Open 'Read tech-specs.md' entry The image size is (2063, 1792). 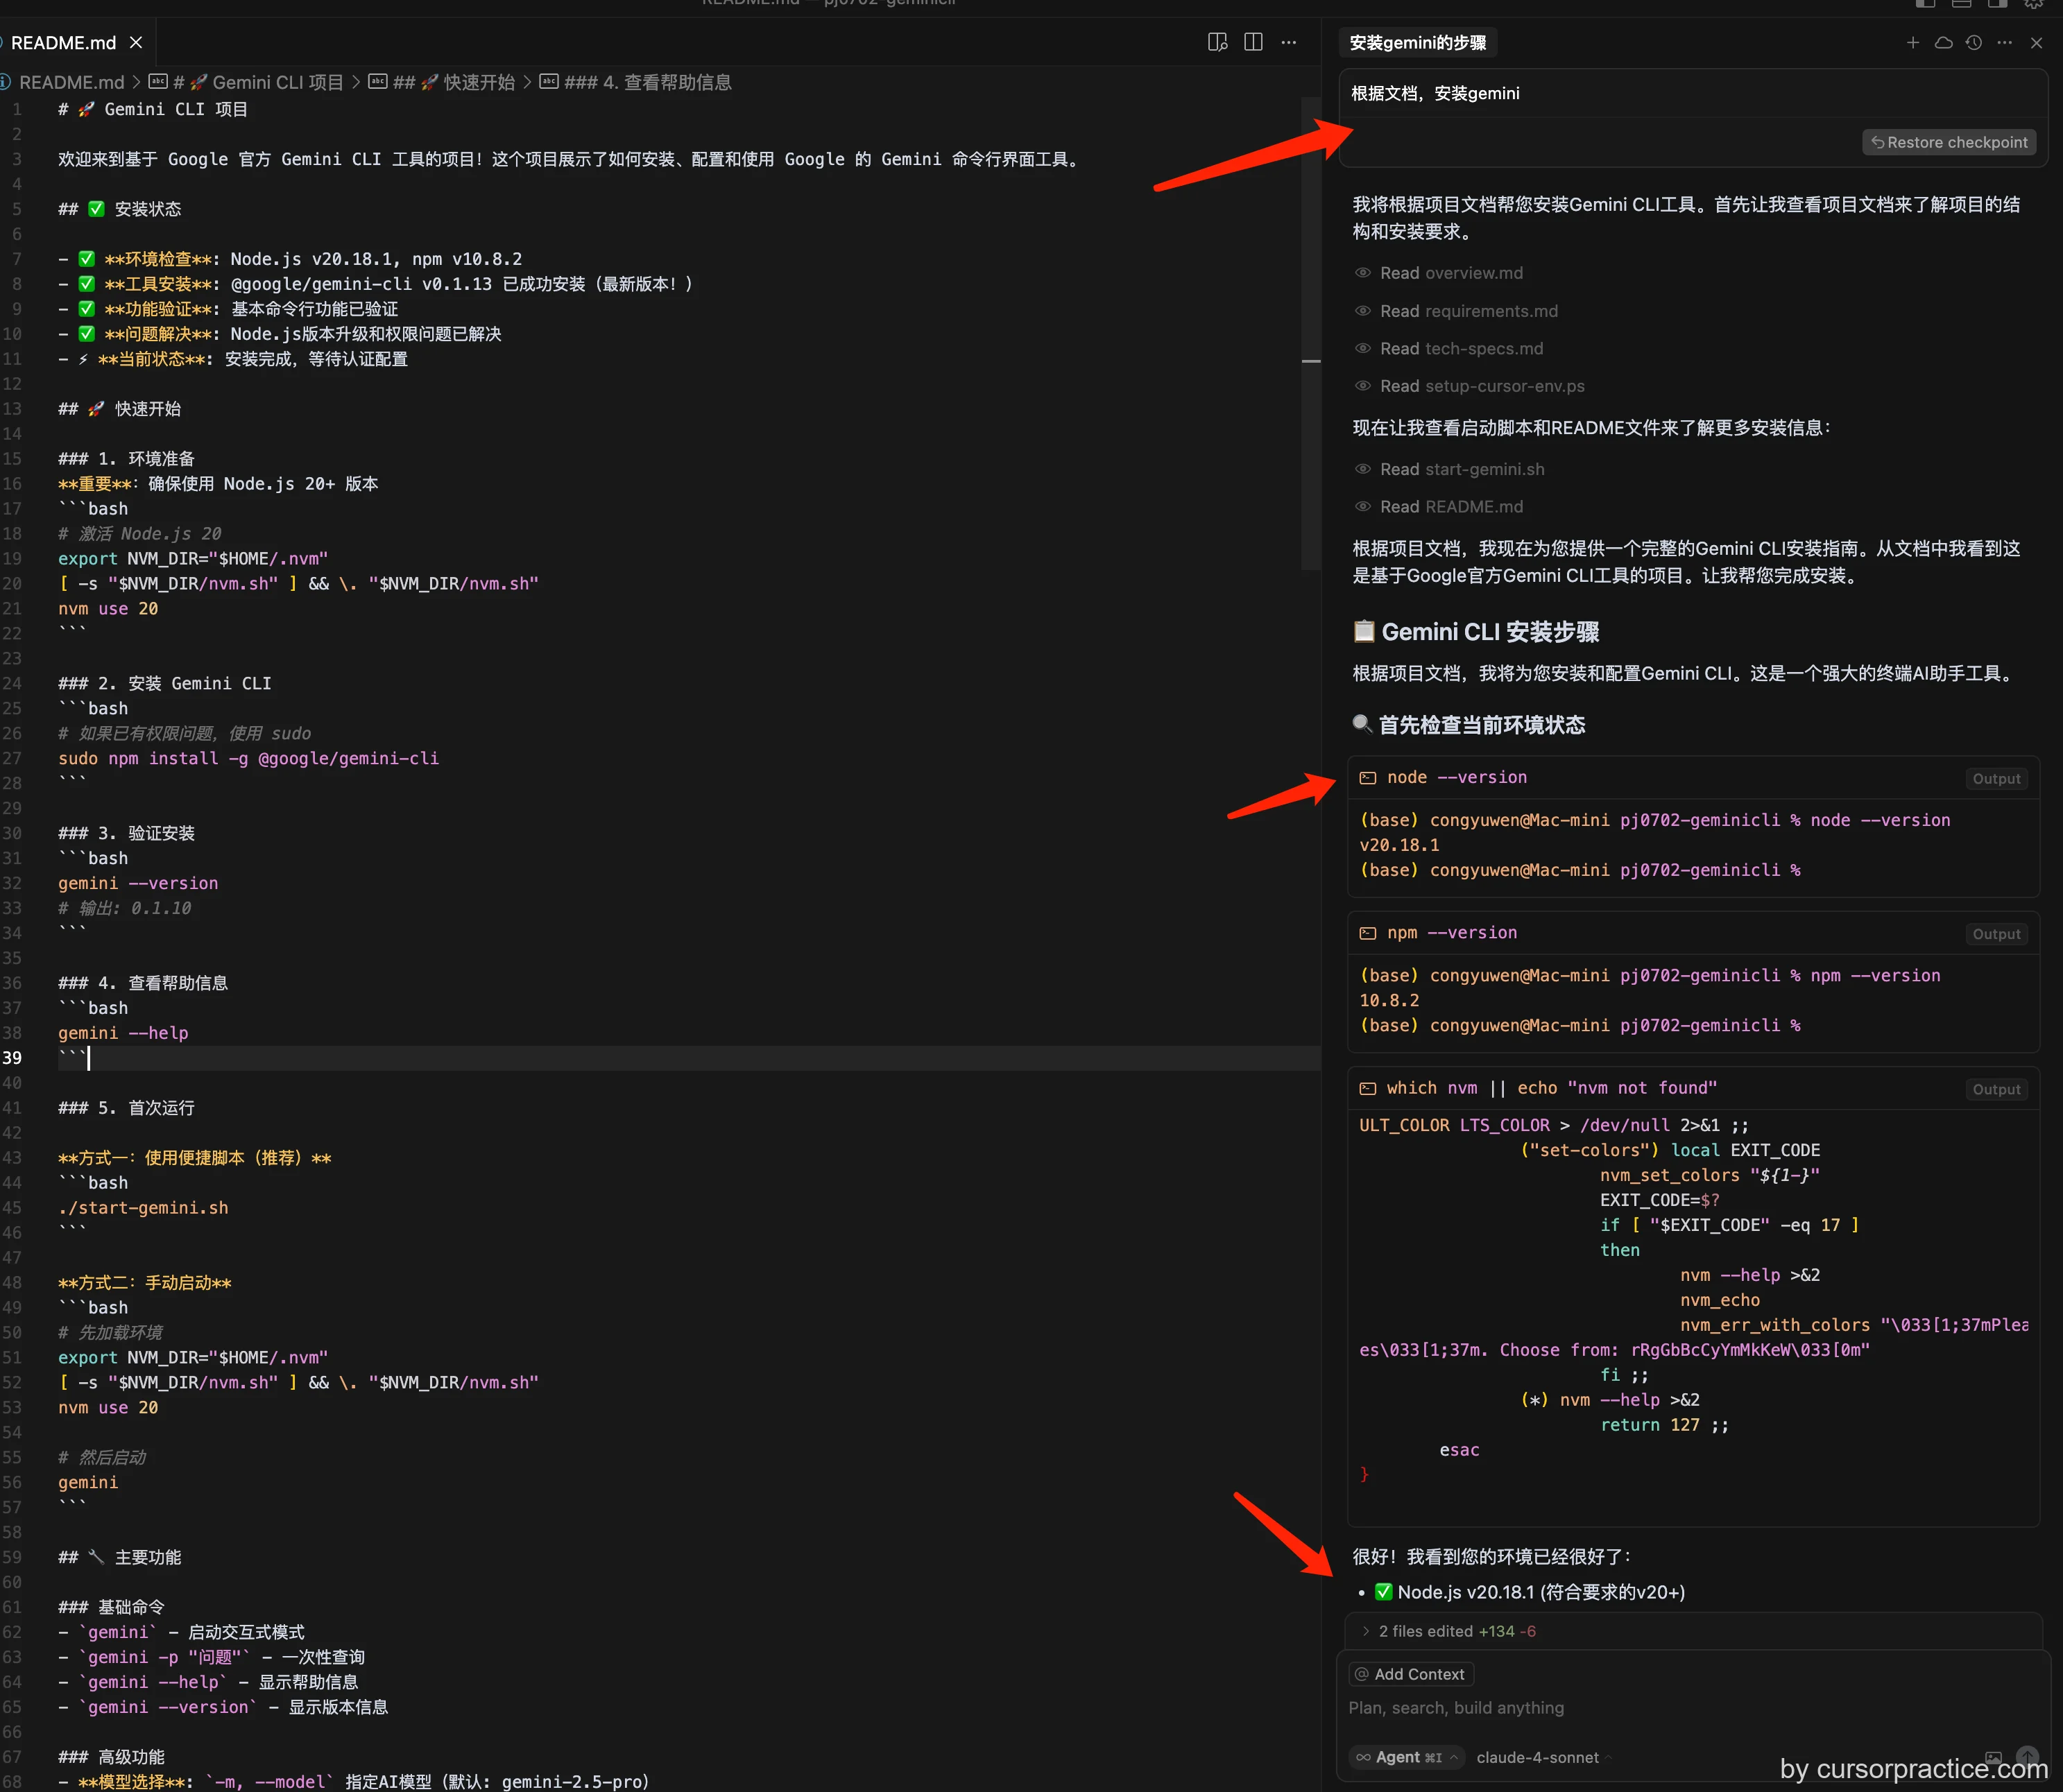pos(1461,348)
